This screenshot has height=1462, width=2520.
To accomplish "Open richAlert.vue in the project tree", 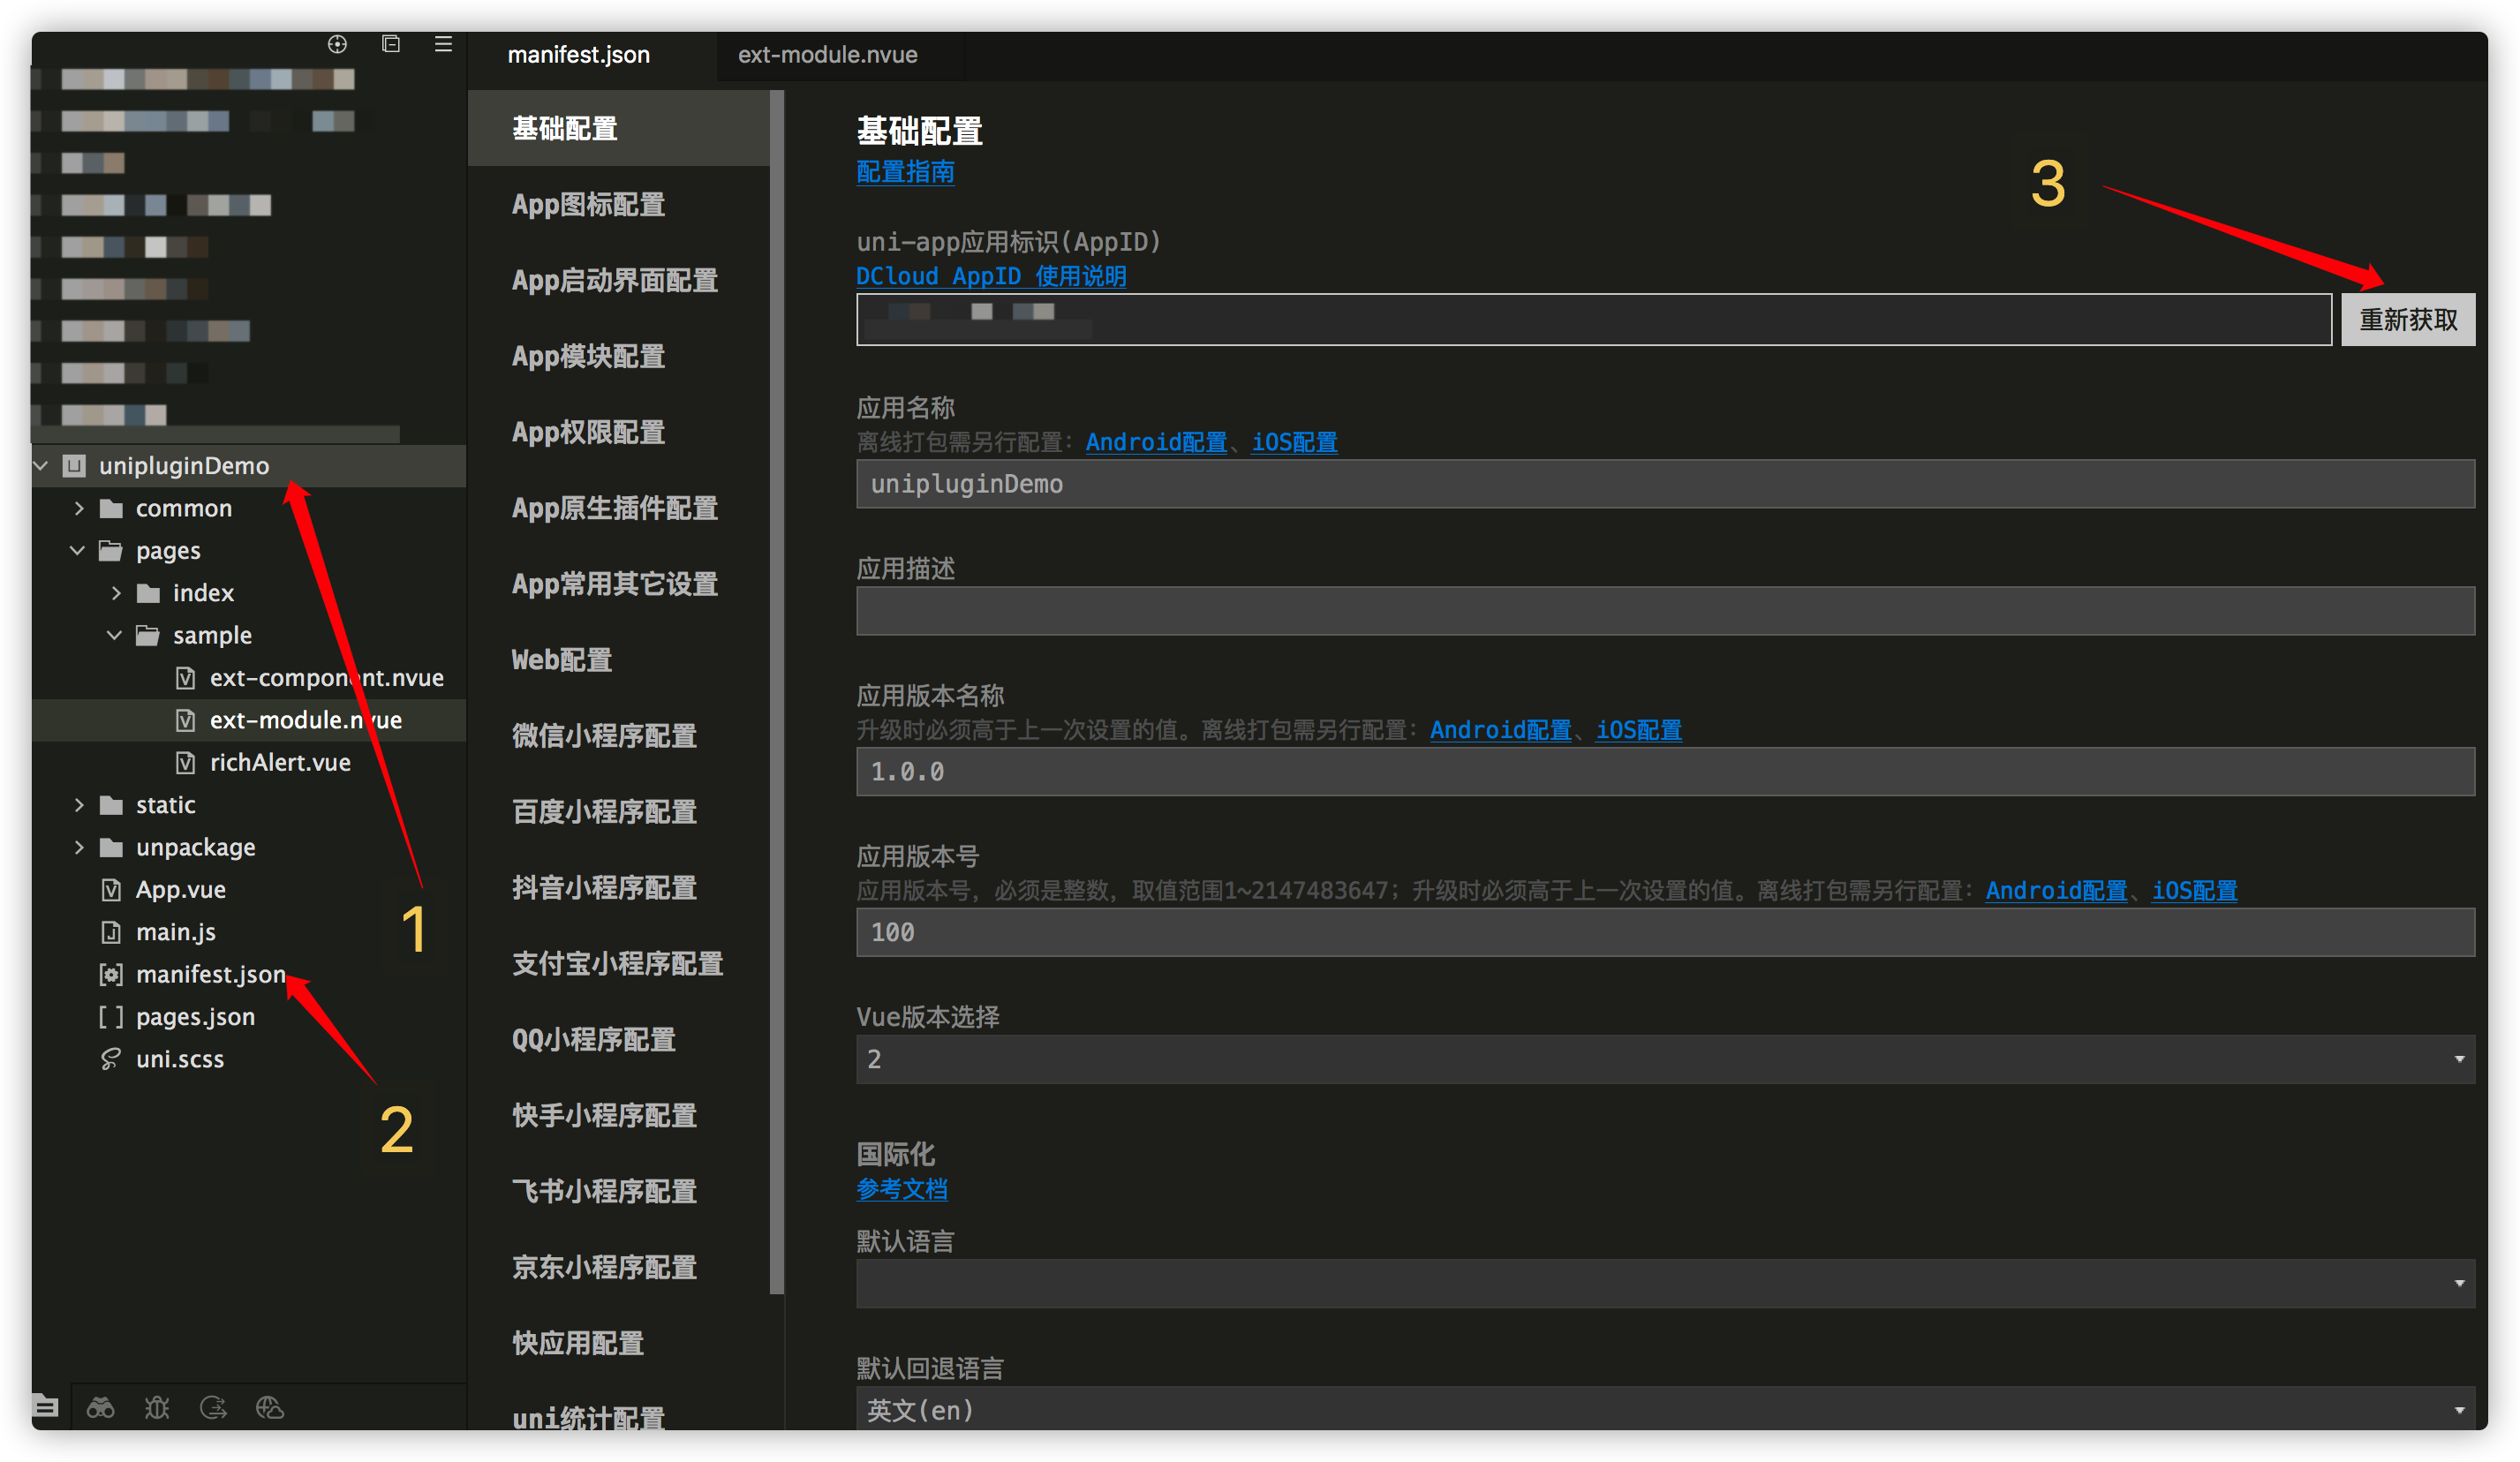I will coord(280,762).
